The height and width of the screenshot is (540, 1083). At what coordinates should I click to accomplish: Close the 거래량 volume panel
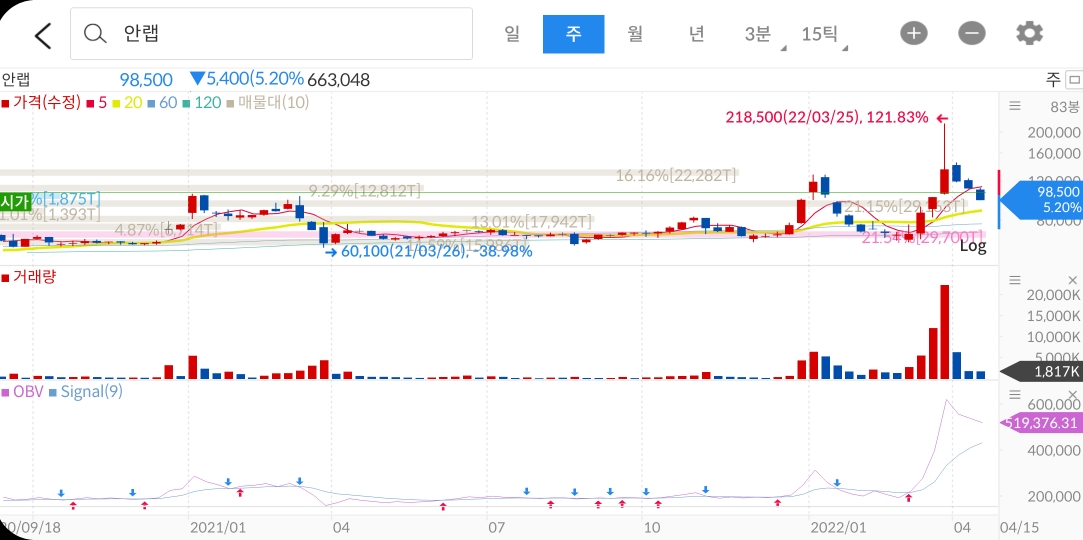click(x=1073, y=280)
